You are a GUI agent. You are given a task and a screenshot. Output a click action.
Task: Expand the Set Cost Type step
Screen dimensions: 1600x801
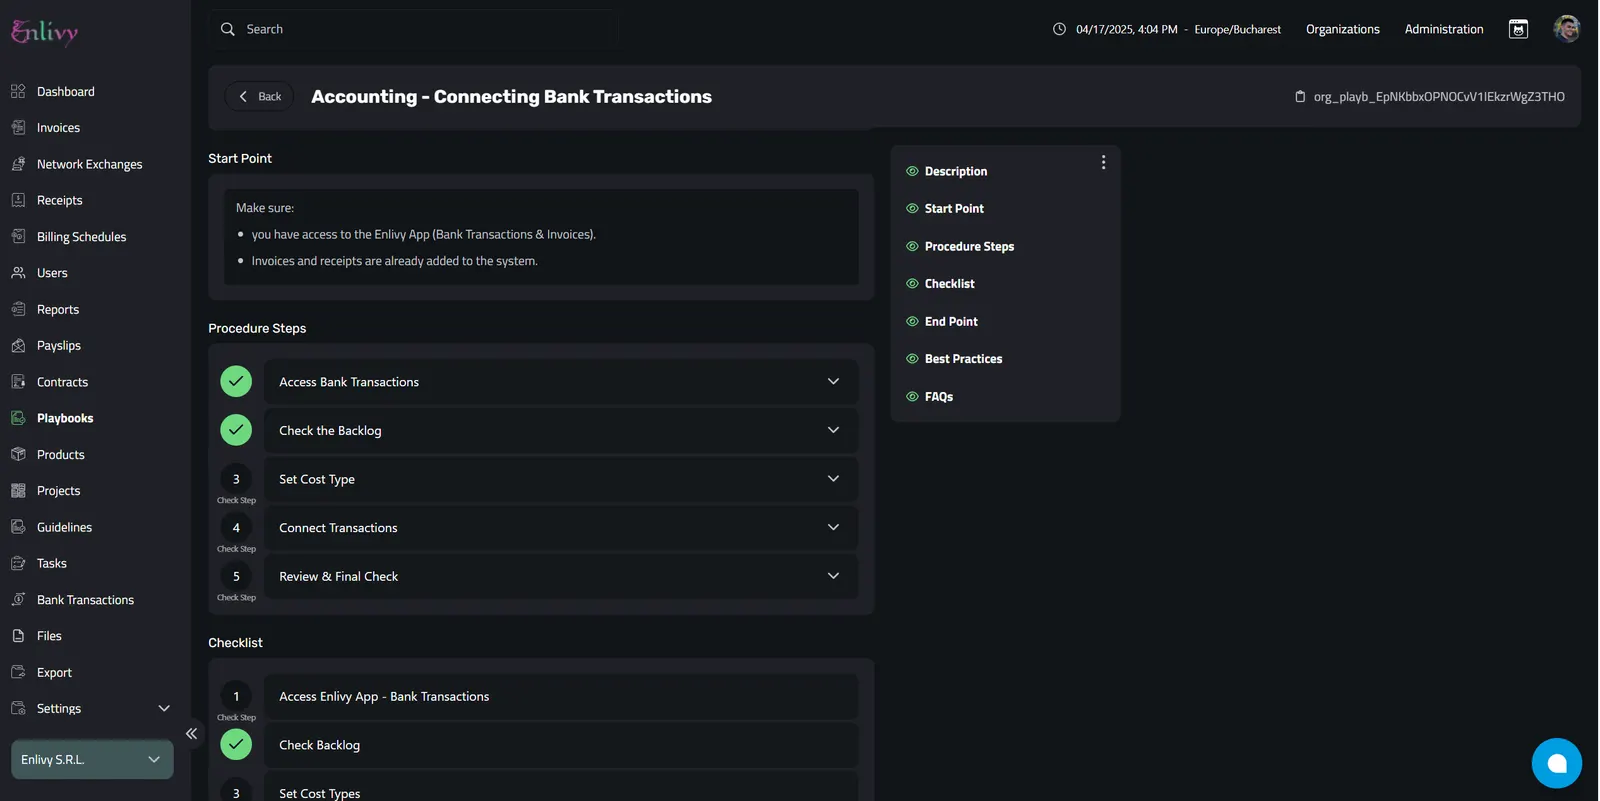click(833, 479)
